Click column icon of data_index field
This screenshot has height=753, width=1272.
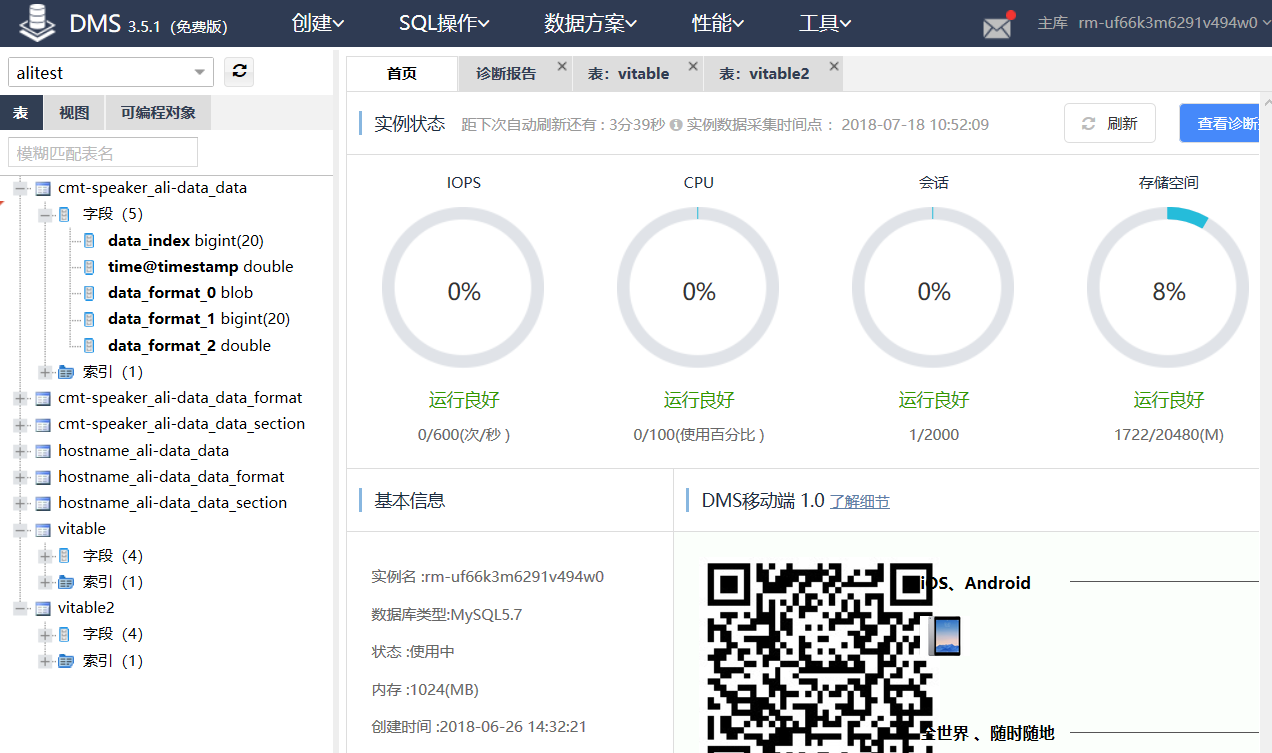89,241
